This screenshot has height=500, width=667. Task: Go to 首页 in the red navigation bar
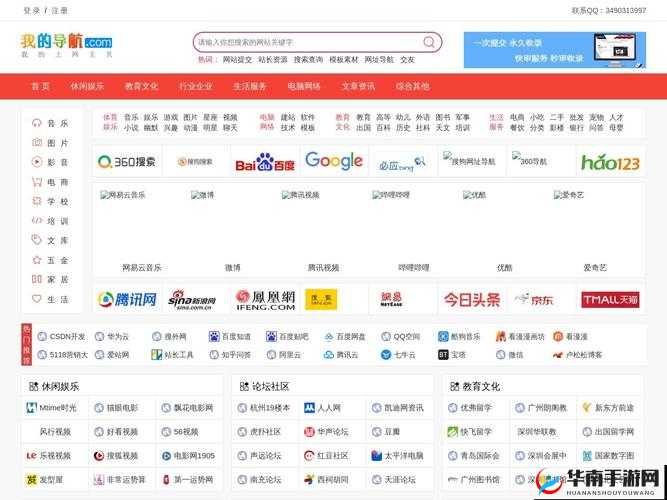pyautogui.click(x=40, y=86)
